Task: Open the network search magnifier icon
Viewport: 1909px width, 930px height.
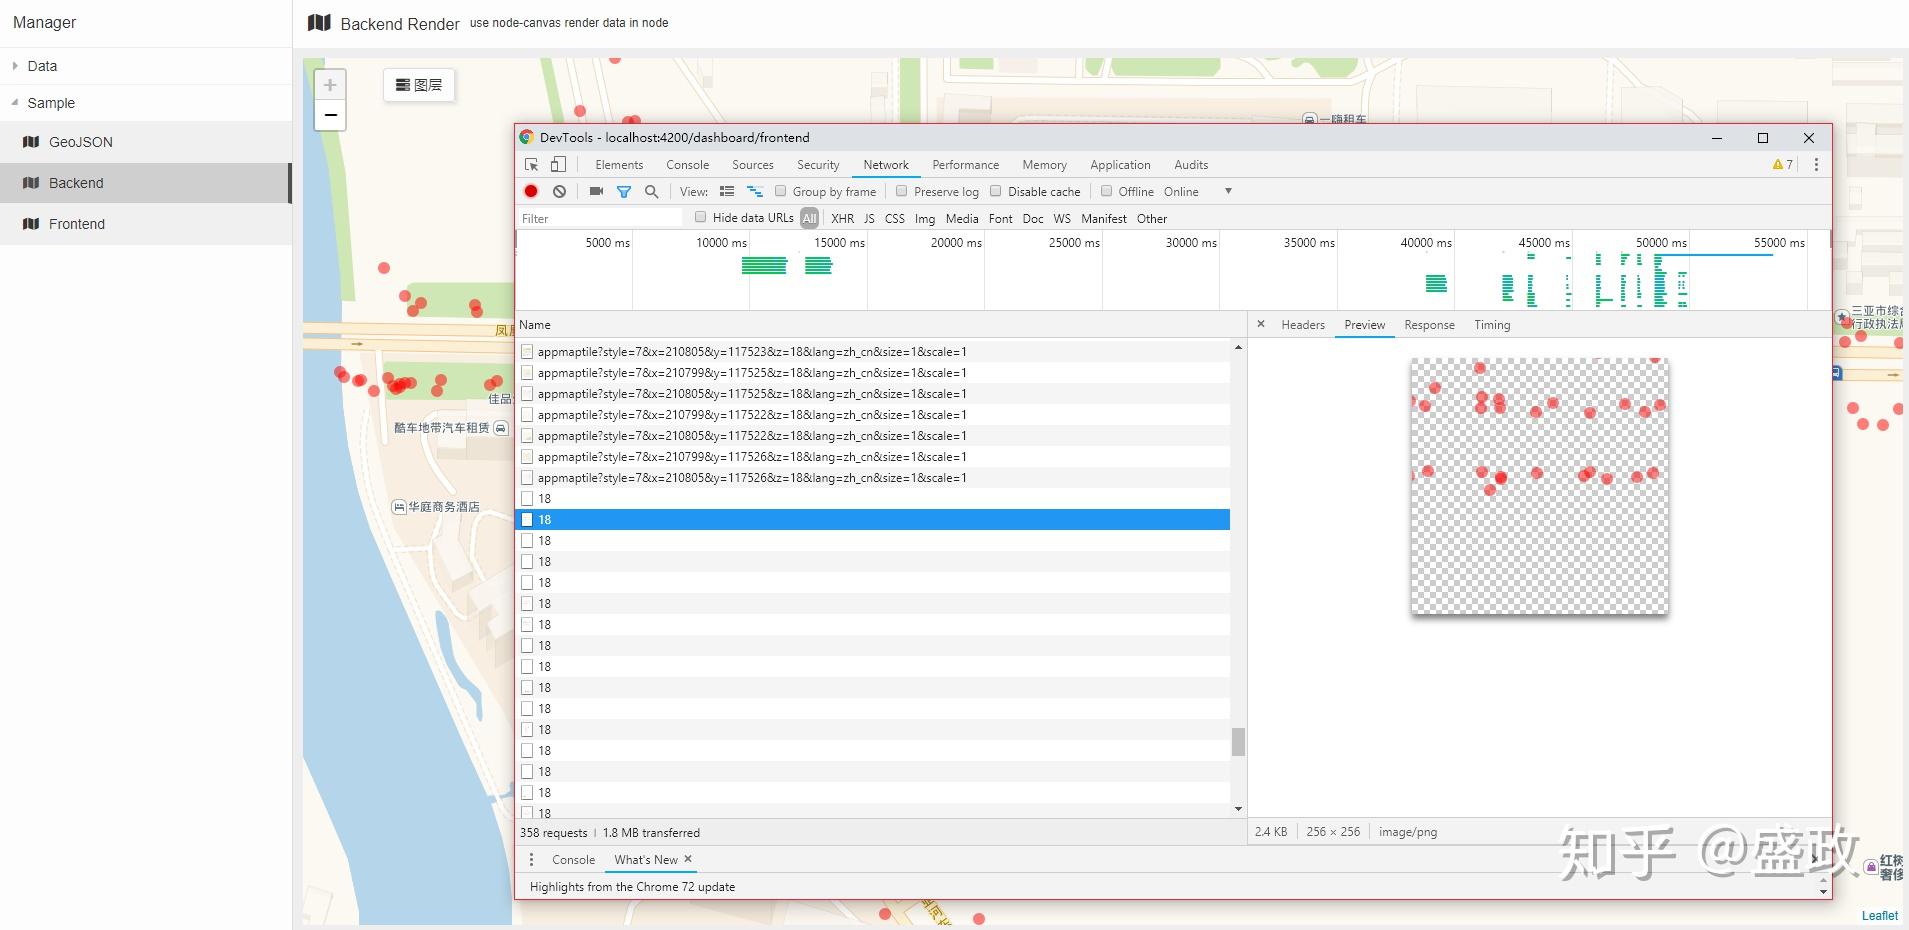Action: [651, 191]
